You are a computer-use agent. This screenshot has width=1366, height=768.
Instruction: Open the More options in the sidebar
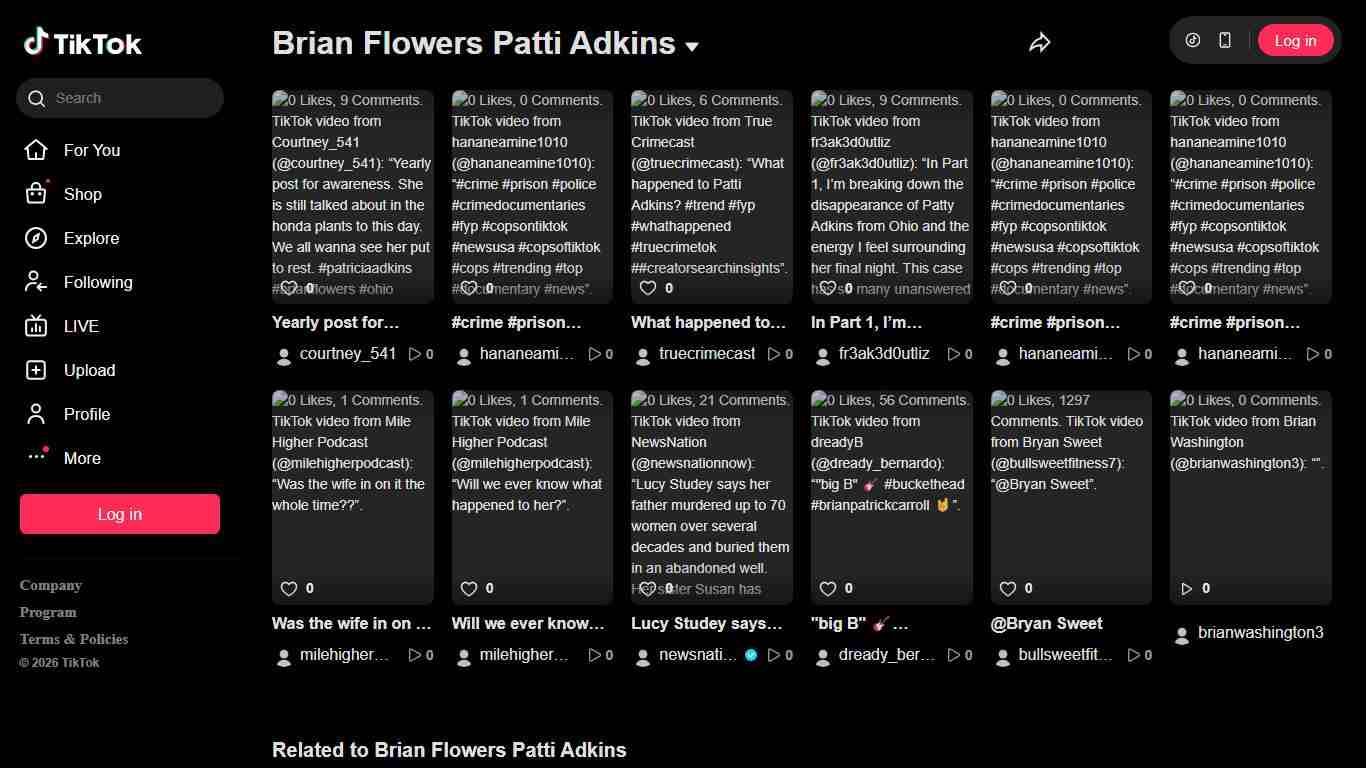pos(37,457)
